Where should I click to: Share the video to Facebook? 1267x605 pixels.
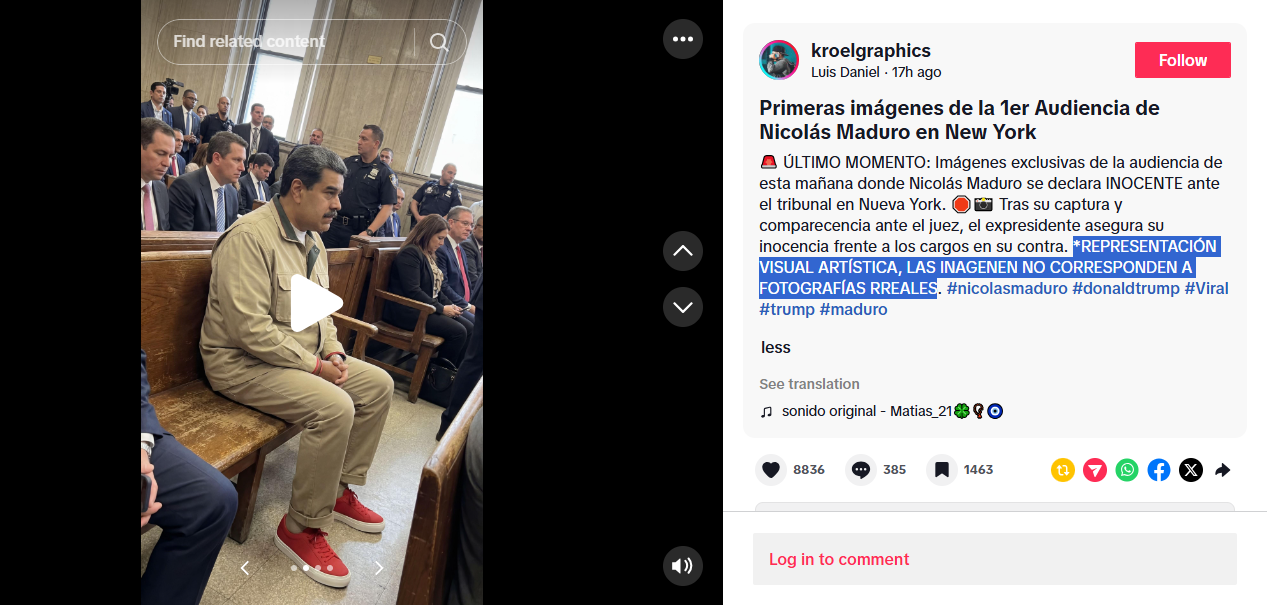pyautogui.click(x=1159, y=470)
